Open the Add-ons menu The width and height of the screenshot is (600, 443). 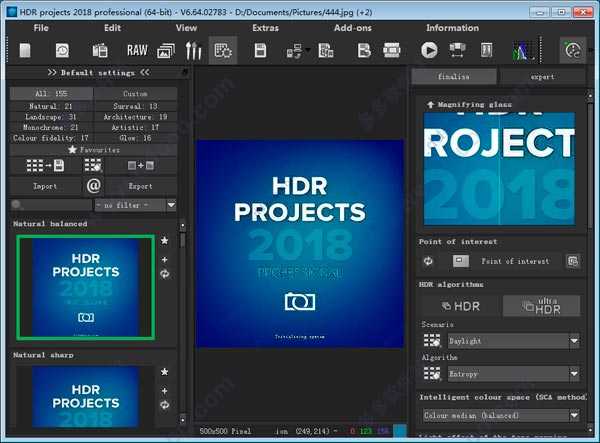[352, 28]
